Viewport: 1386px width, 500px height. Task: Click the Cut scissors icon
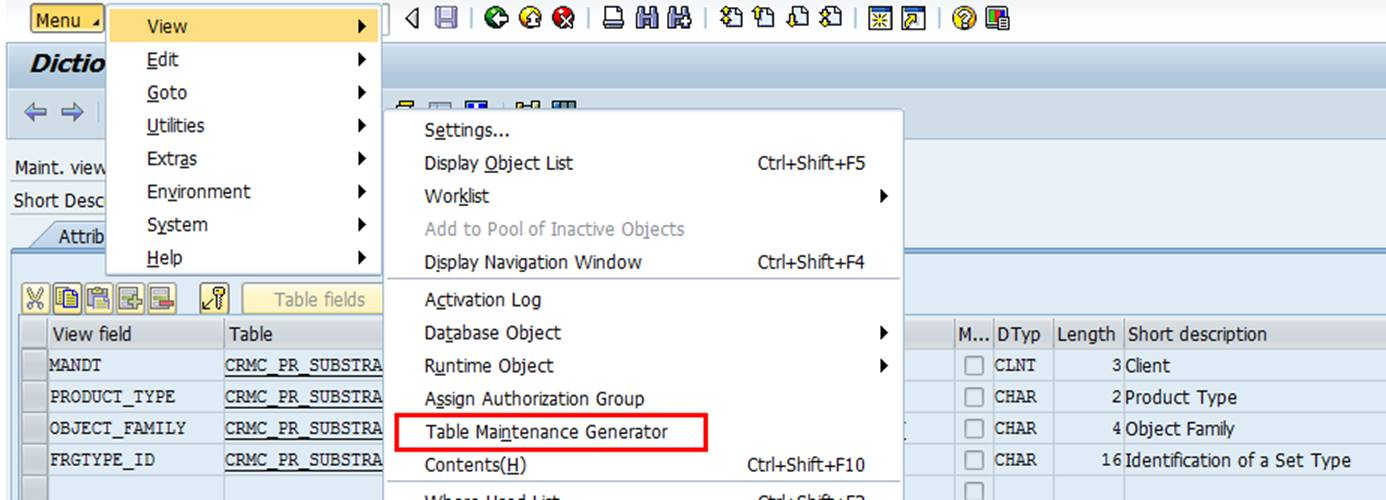[x=36, y=298]
